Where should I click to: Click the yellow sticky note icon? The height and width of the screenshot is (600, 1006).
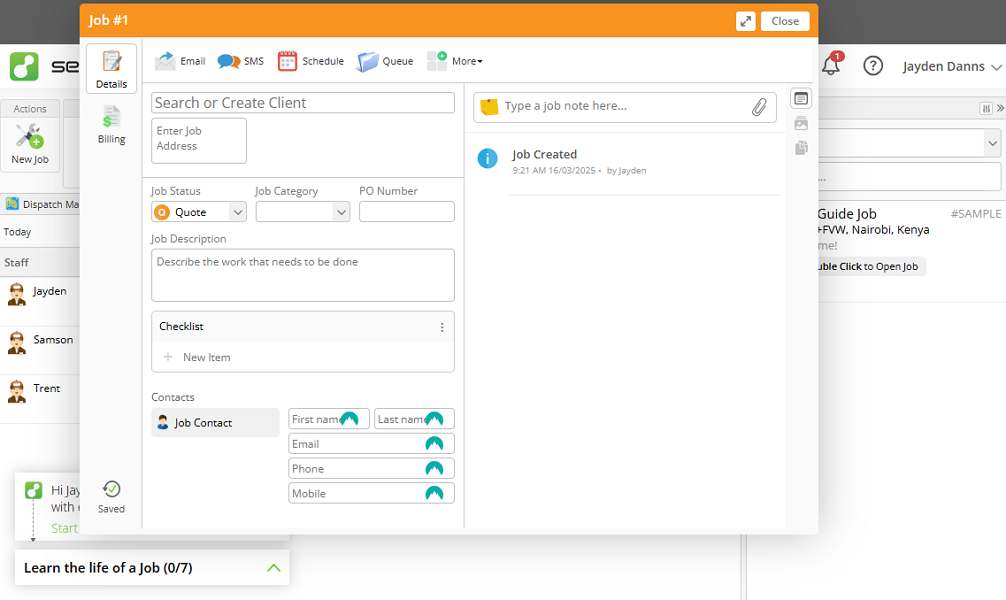pos(490,107)
